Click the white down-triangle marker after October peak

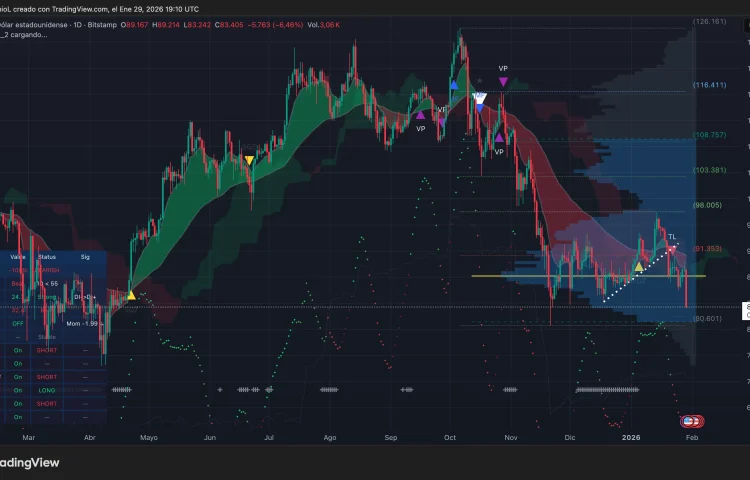click(479, 101)
